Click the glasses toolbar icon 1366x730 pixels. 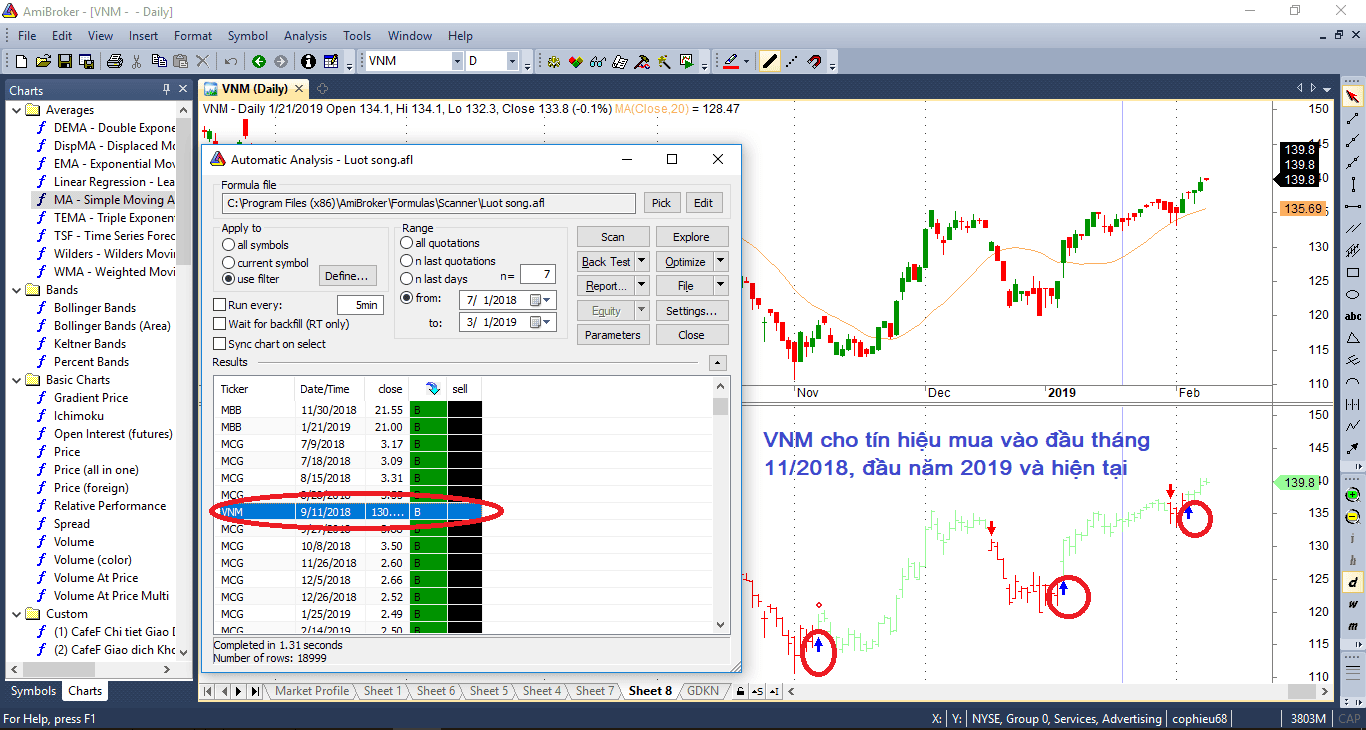(597, 61)
